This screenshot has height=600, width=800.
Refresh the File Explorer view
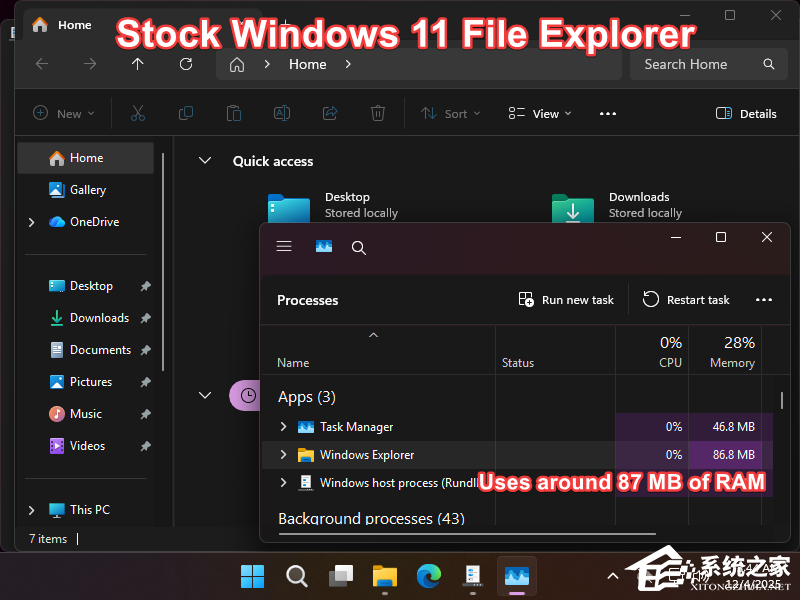[186, 64]
